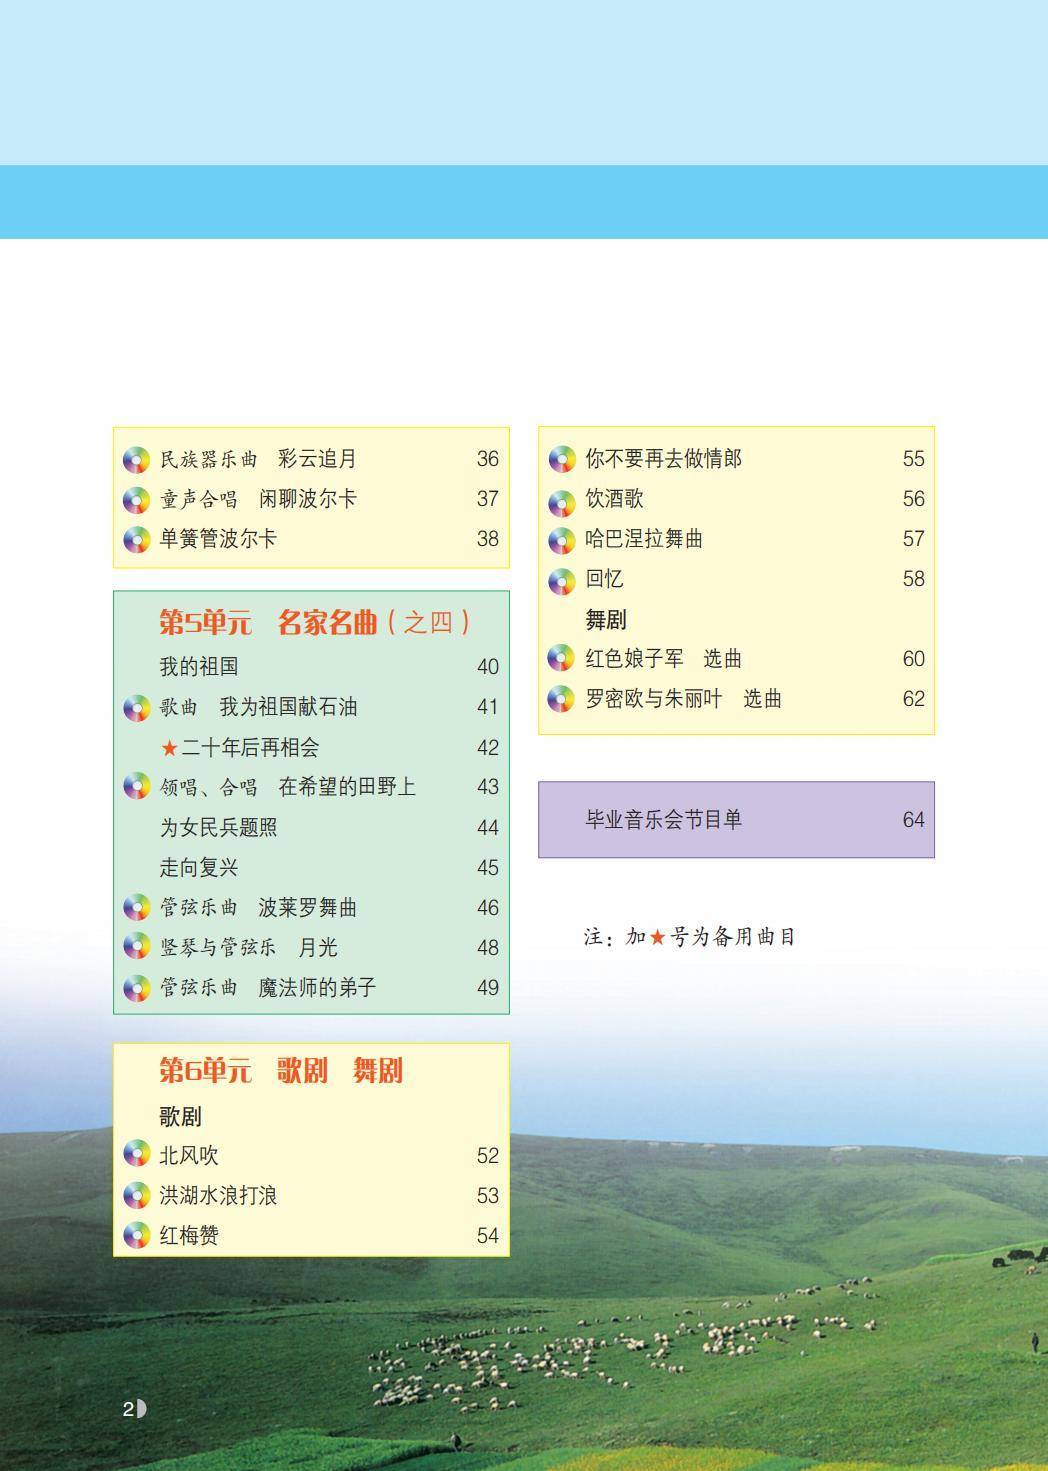Click the CD icon beside 红色娘子军
This screenshot has height=1471, width=1048.
[x=562, y=660]
